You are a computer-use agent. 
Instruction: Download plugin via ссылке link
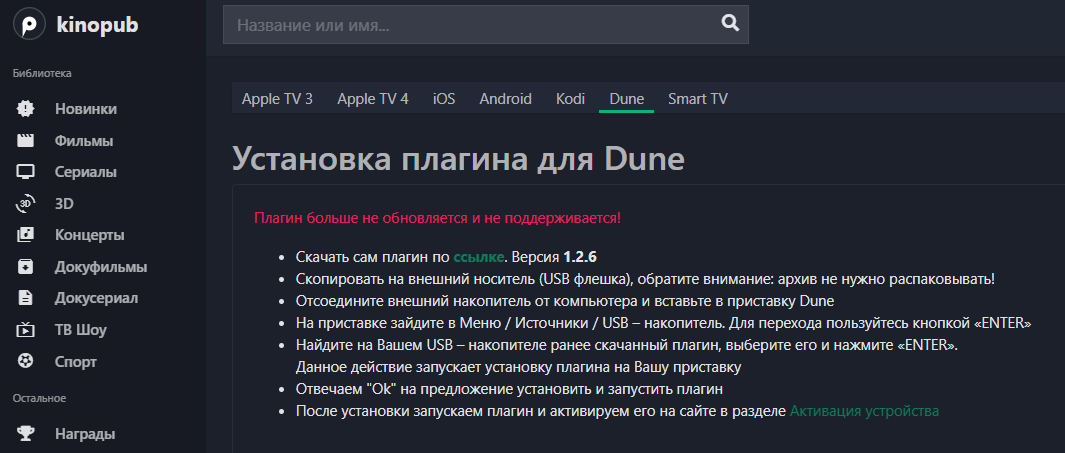pyautogui.click(x=478, y=257)
